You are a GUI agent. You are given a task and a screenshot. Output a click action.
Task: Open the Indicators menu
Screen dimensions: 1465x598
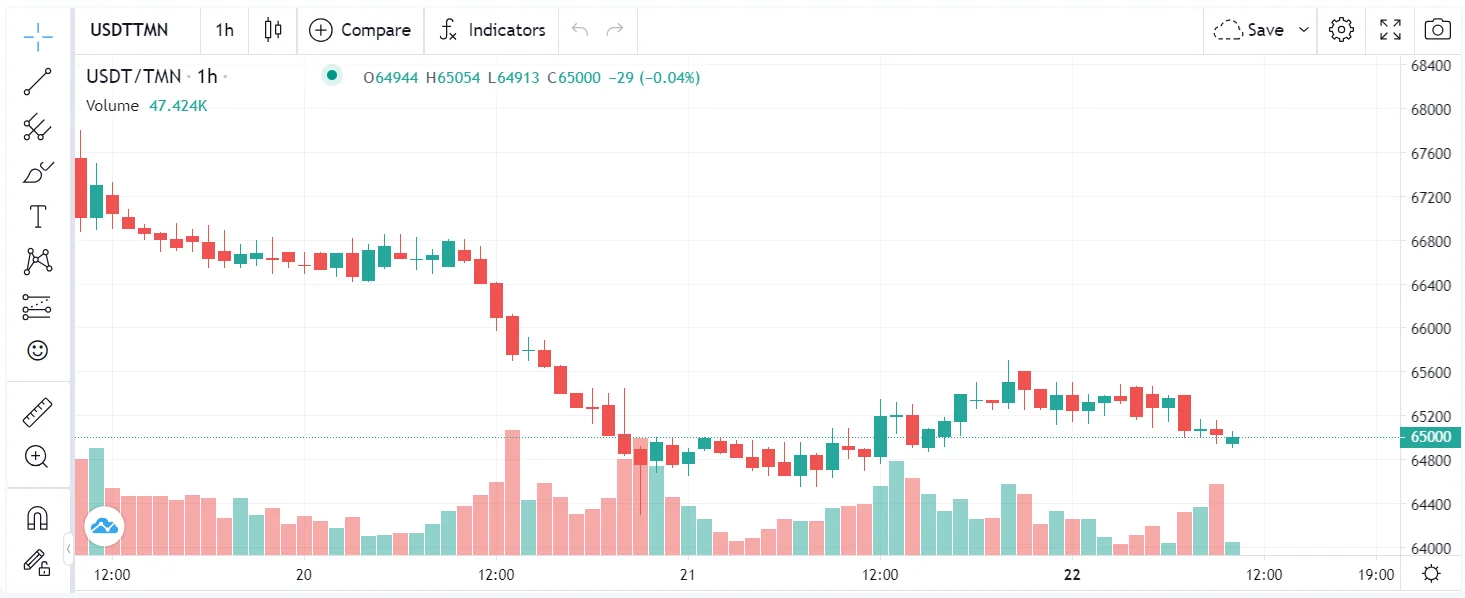point(493,30)
